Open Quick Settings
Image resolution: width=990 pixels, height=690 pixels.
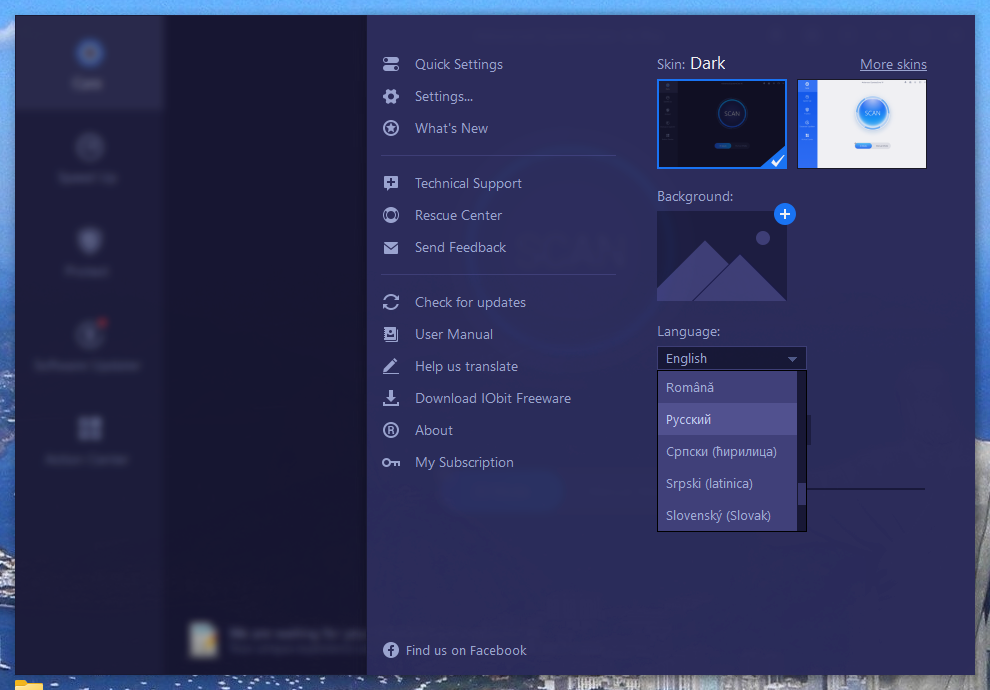[x=458, y=64]
